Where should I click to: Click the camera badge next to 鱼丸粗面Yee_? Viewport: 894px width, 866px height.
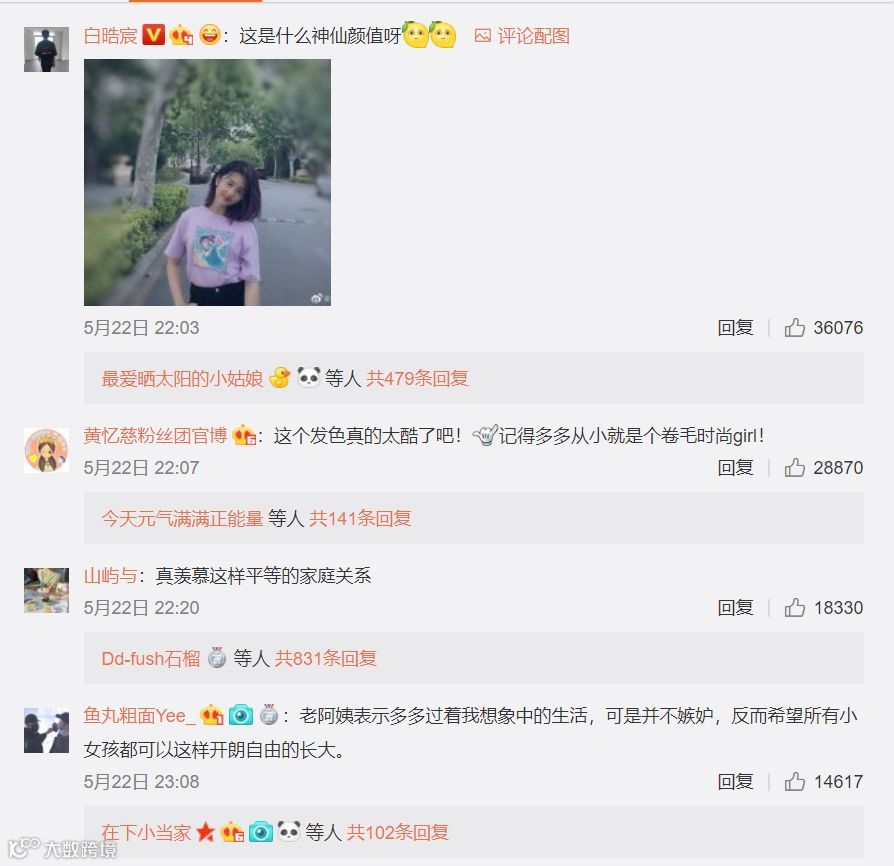241,715
